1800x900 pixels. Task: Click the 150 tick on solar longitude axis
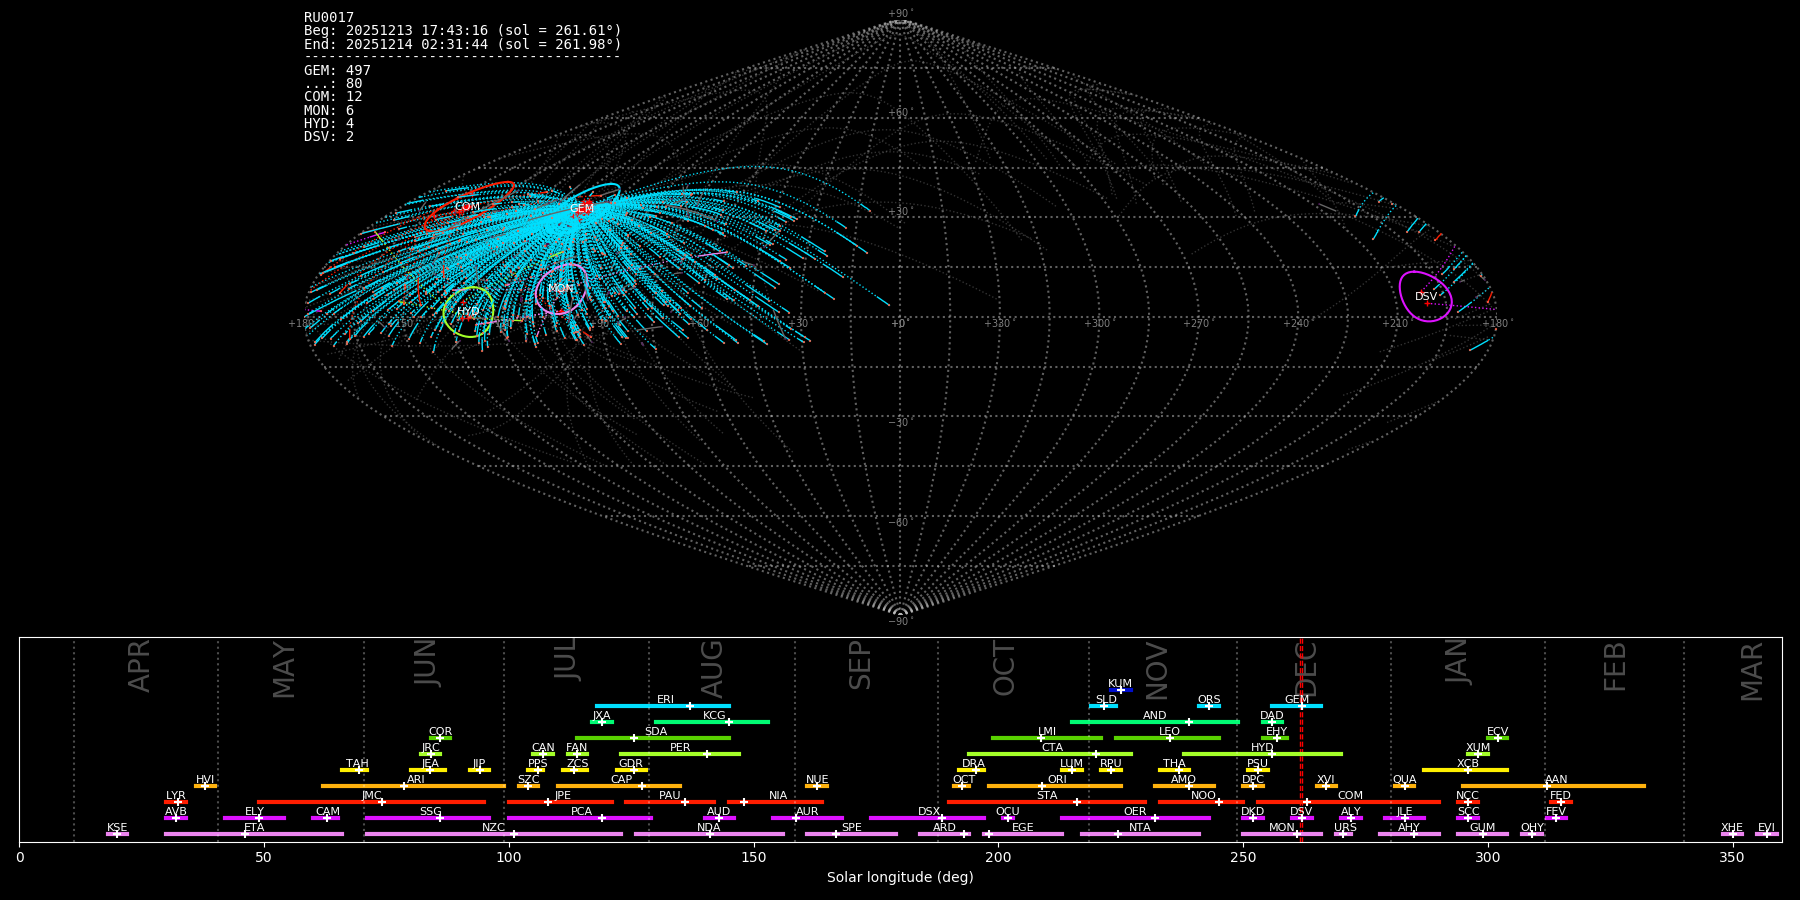pyautogui.click(x=754, y=857)
